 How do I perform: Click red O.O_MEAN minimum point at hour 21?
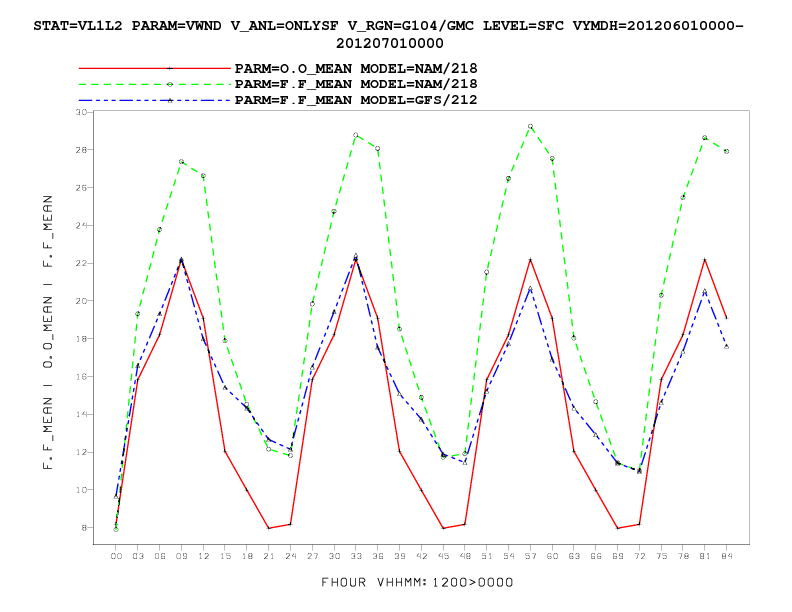click(269, 528)
